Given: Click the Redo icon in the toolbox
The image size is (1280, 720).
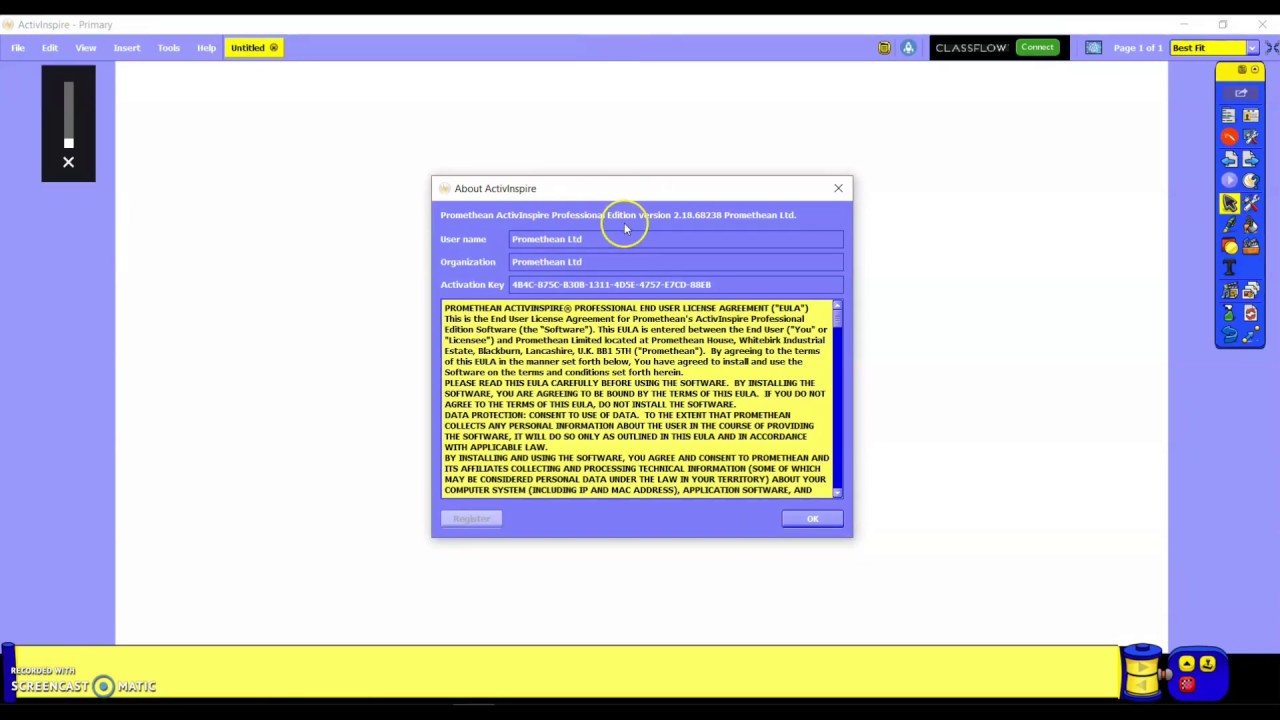Looking at the screenshot, I should tap(1251, 335).
